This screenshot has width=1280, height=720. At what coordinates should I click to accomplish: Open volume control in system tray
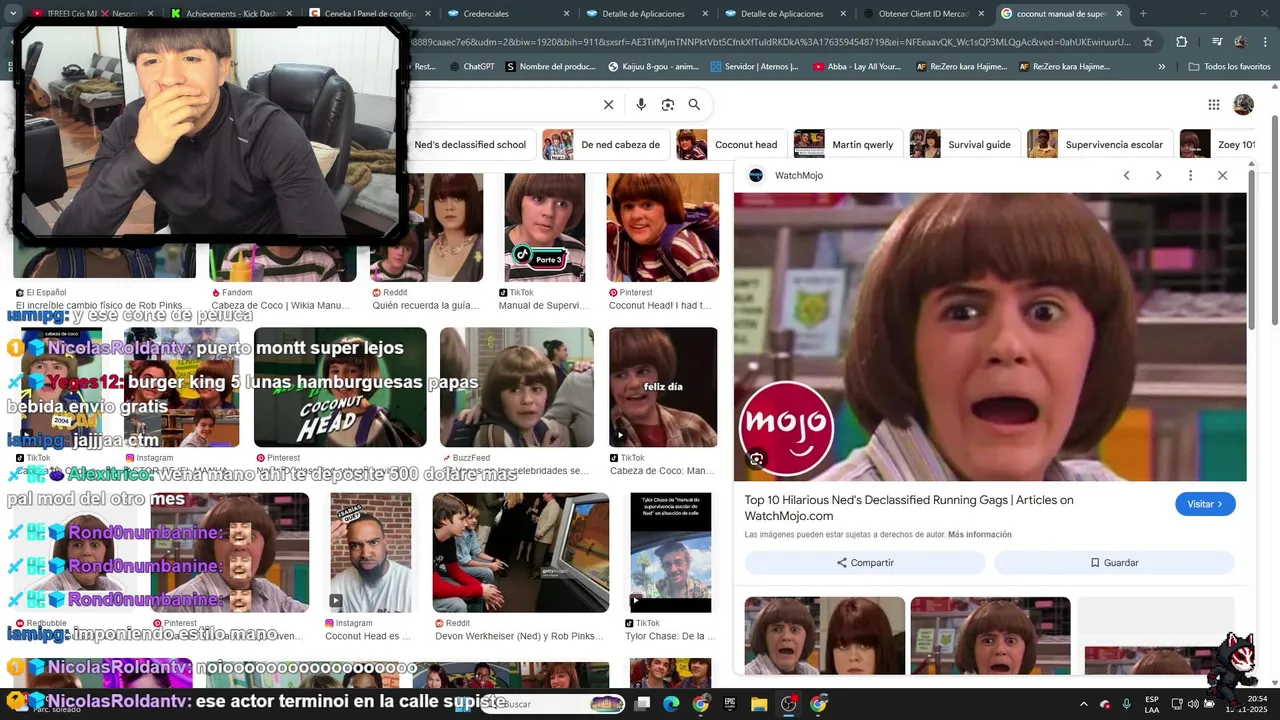tap(1192, 704)
